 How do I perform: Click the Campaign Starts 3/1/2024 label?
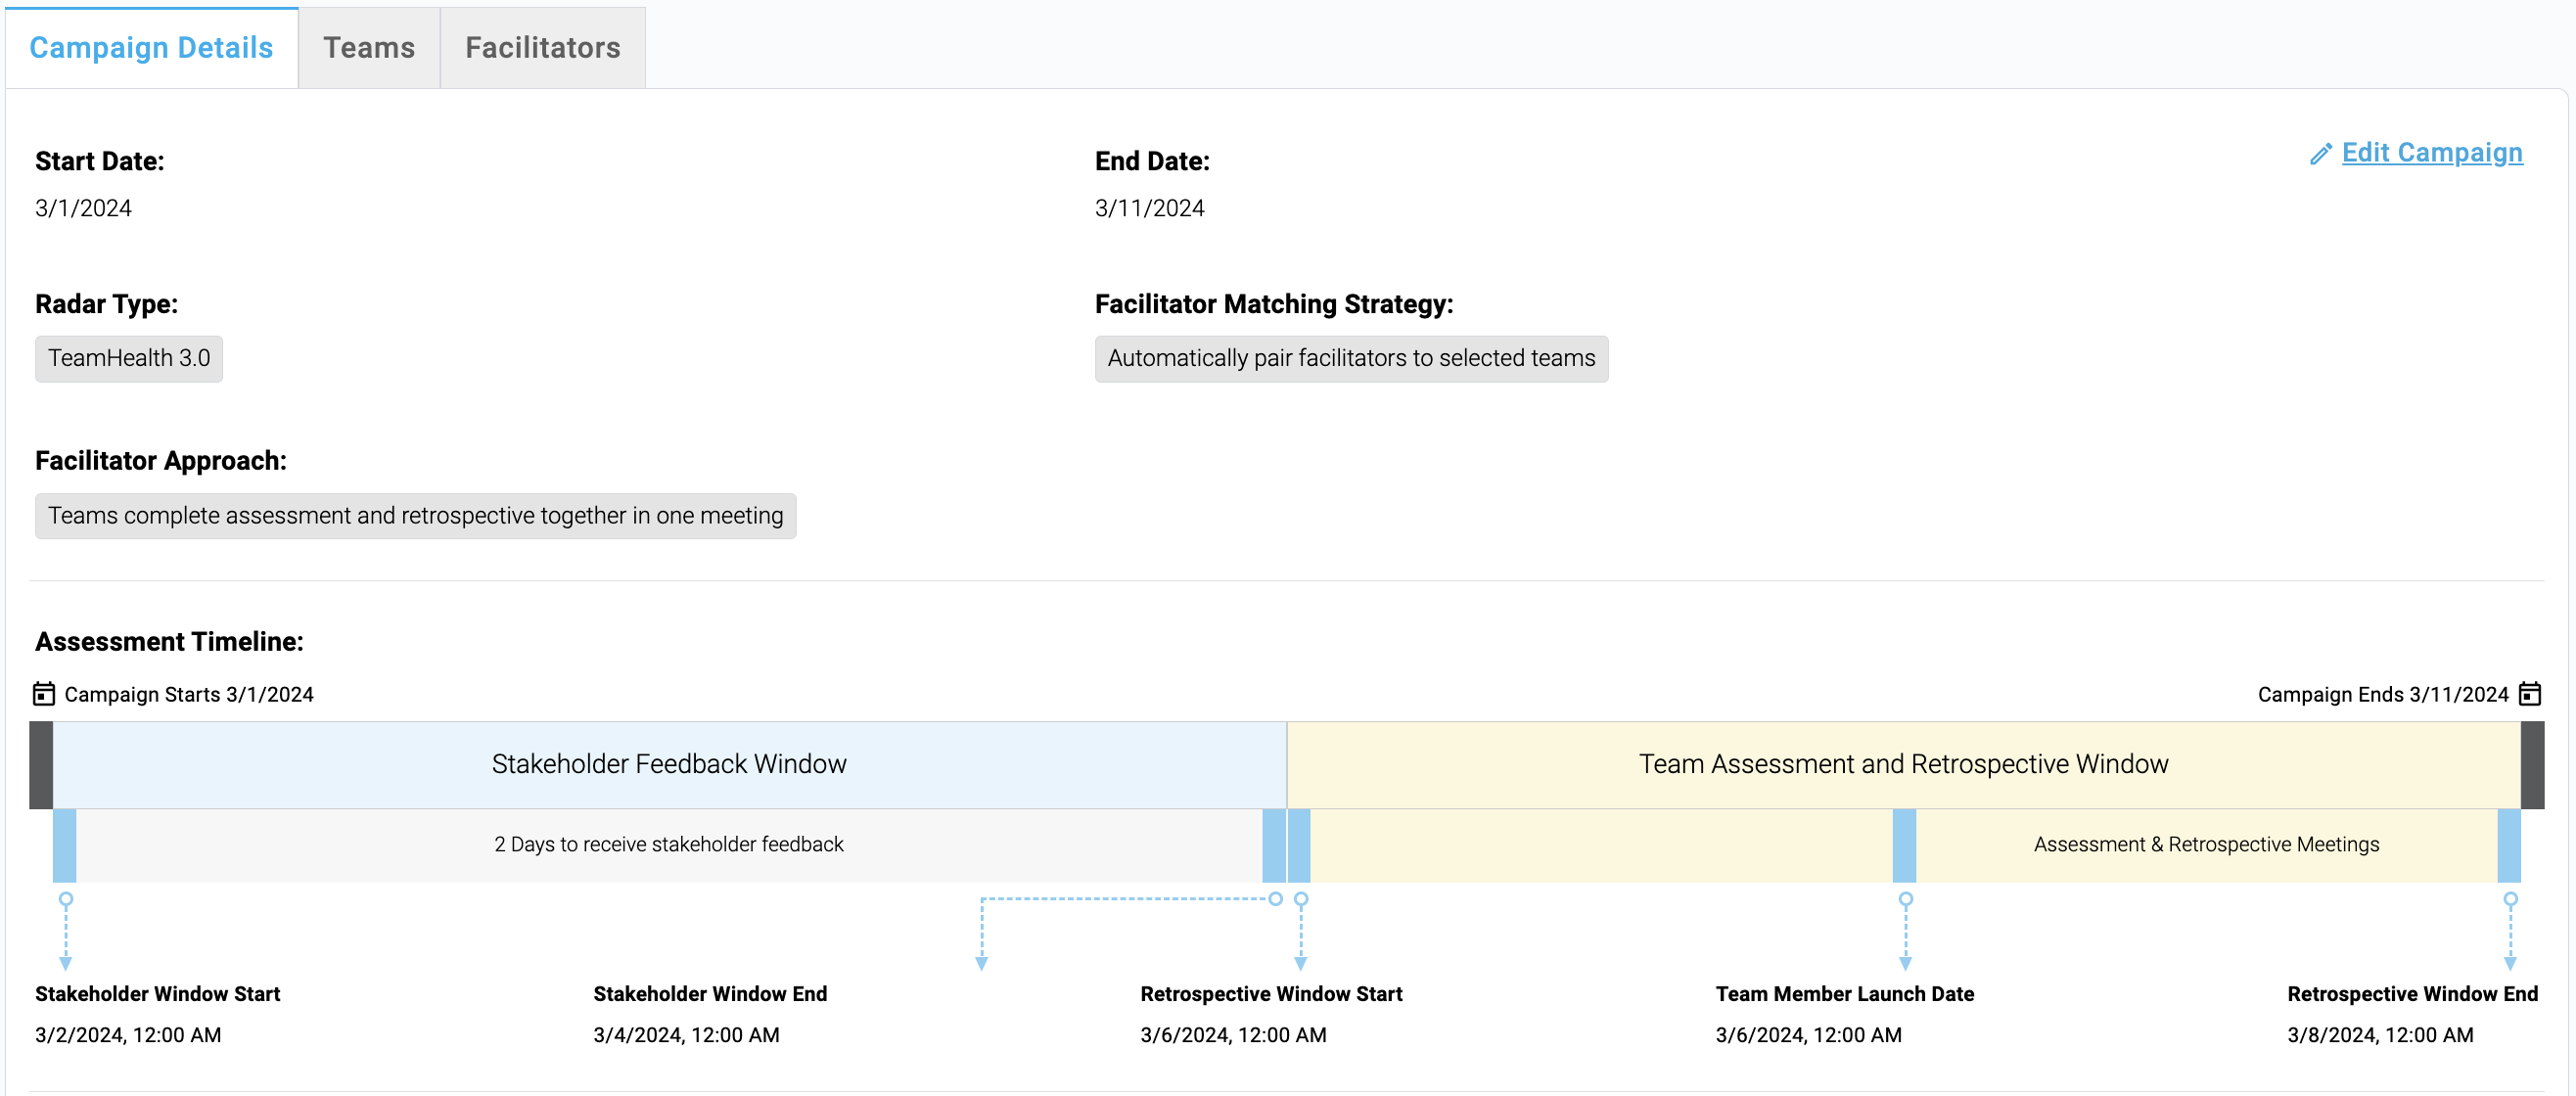click(x=189, y=695)
